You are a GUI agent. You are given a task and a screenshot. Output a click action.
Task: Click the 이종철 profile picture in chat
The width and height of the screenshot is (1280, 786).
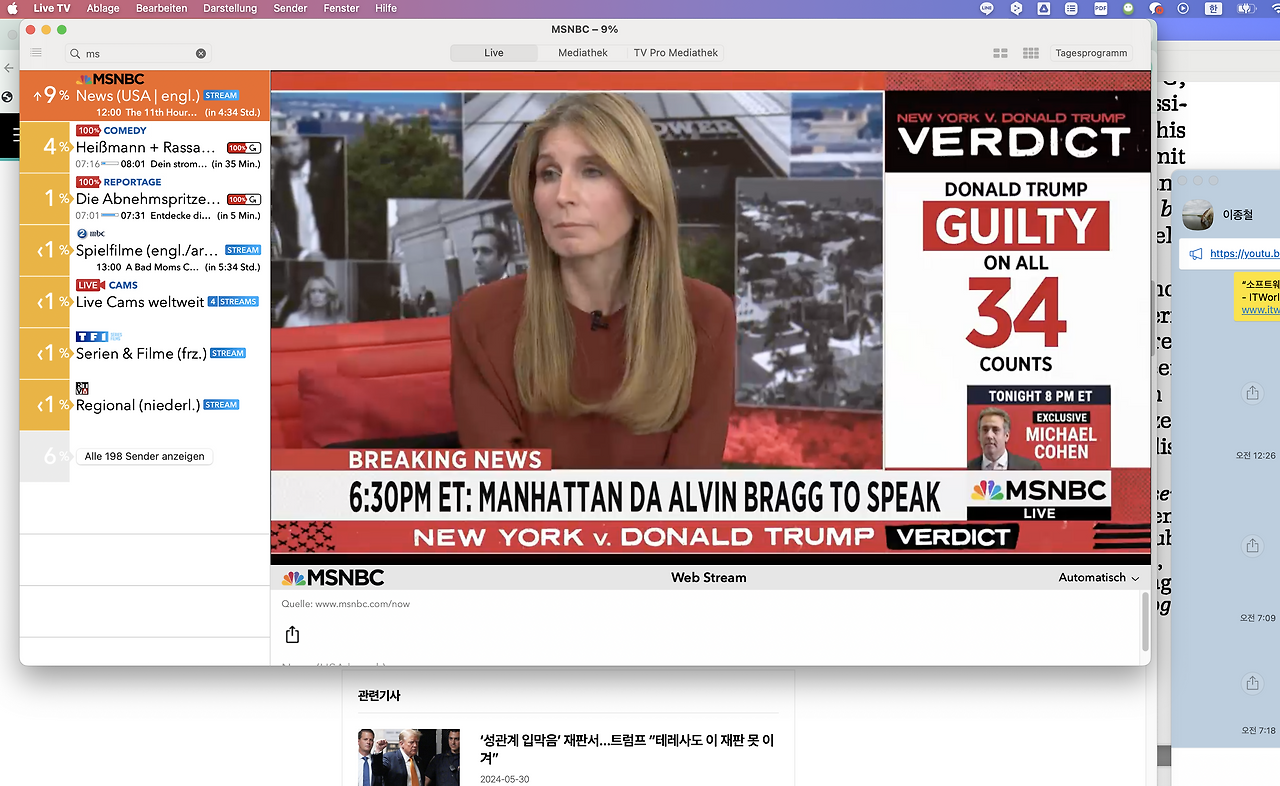tap(1198, 214)
